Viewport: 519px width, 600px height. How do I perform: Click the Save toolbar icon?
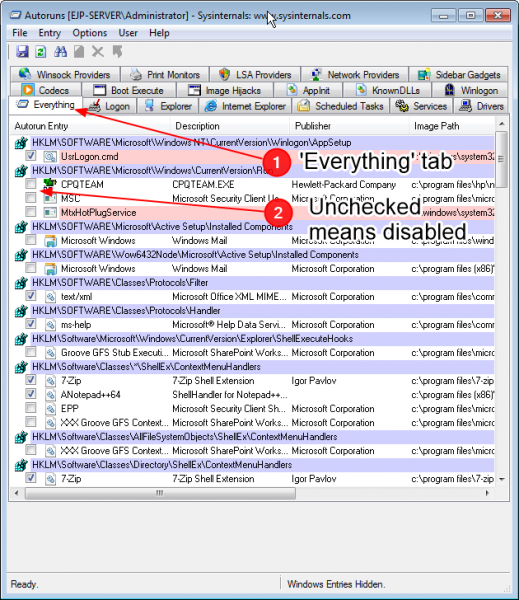pos(22,51)
